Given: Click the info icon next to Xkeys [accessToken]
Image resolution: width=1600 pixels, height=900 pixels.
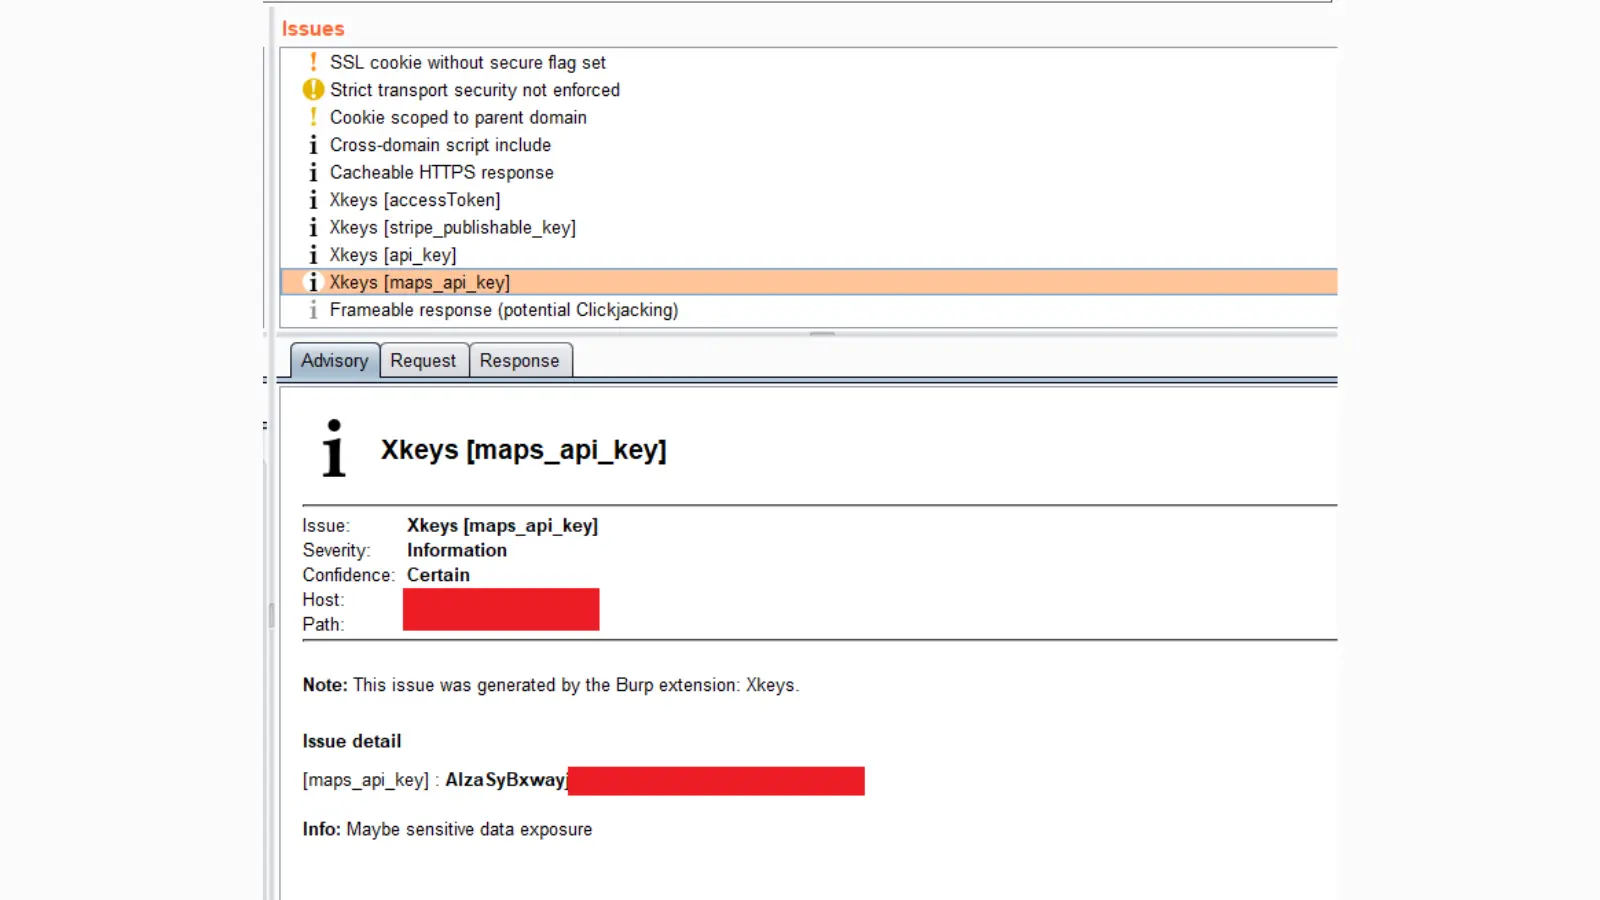Looking at the screenshot, I should tap(313, 200).
